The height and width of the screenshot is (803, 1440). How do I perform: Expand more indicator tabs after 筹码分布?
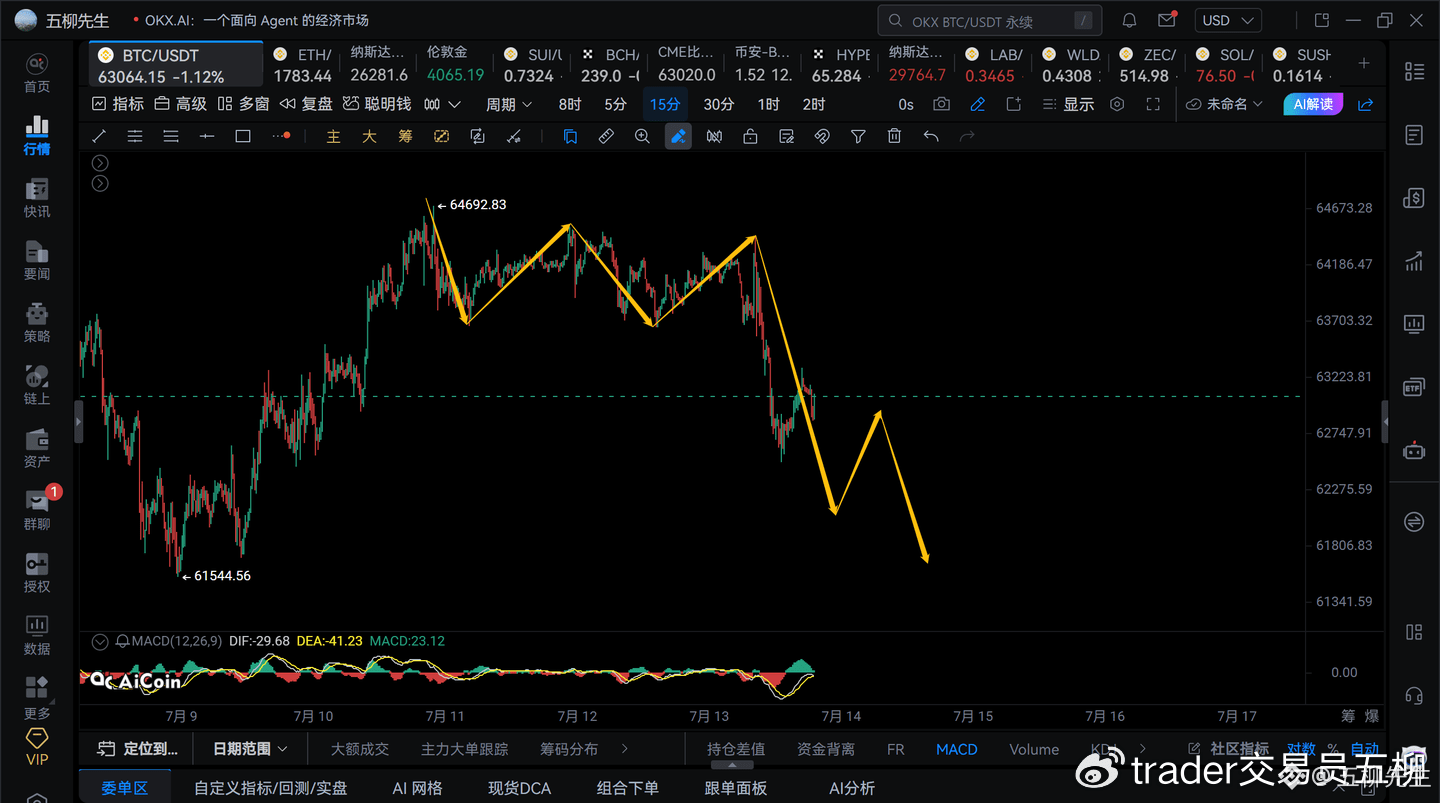(625, 749)
